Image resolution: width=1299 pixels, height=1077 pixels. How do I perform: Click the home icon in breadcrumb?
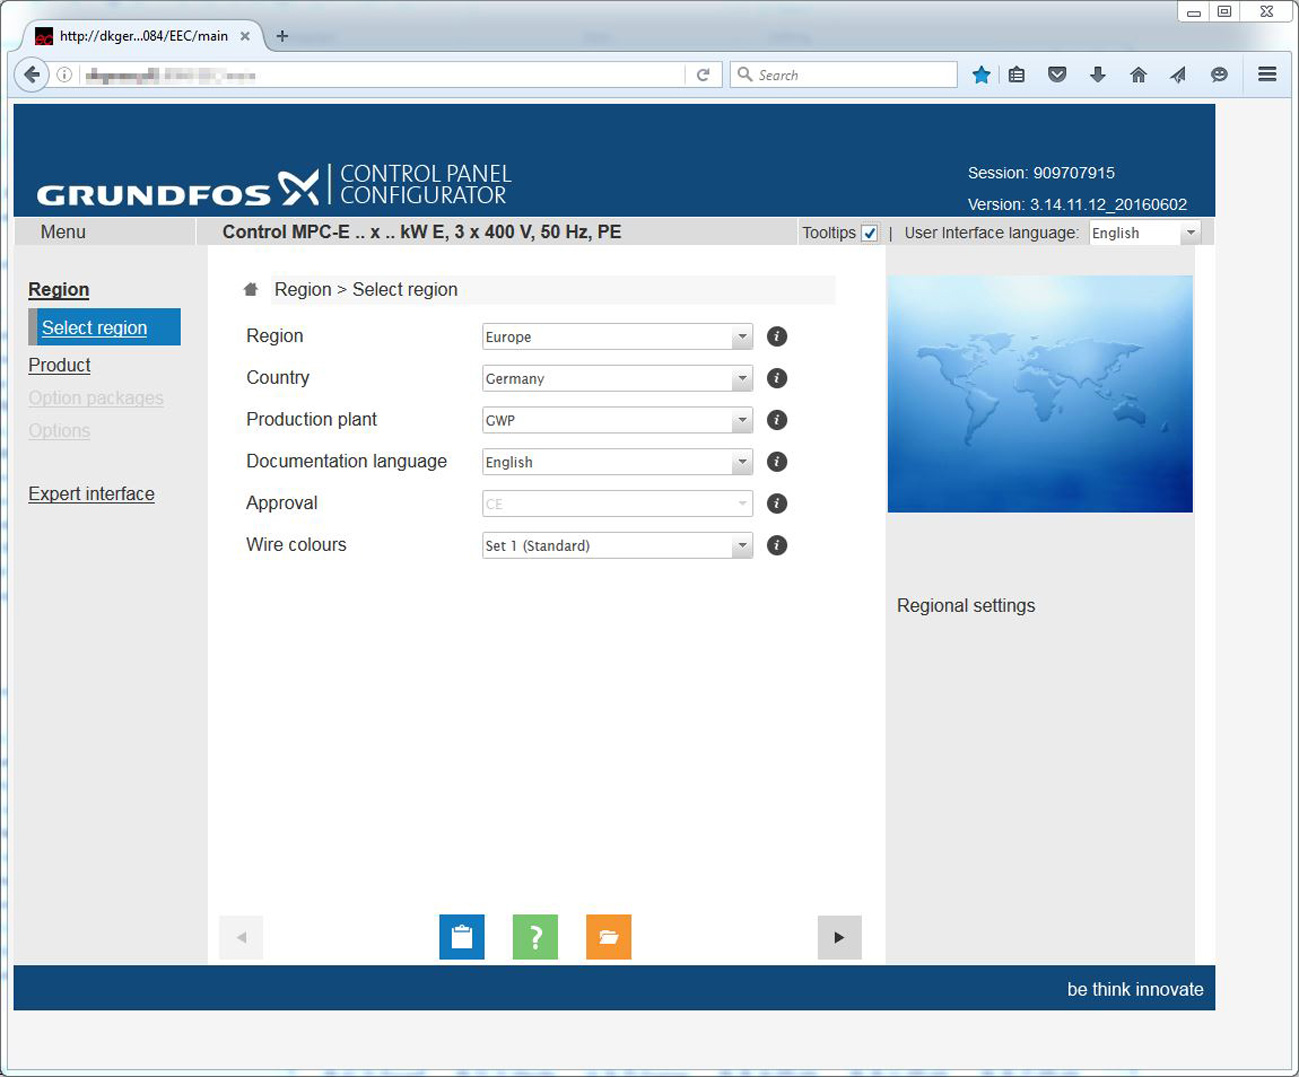coord(251,290)
